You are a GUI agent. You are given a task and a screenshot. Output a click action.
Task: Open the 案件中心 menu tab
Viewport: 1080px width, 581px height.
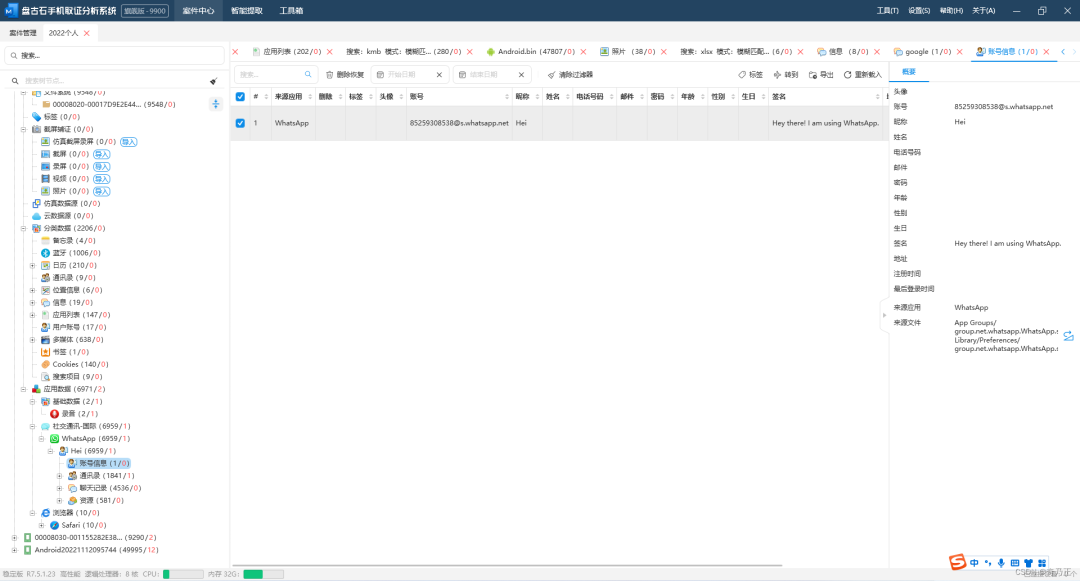[198, 10]
